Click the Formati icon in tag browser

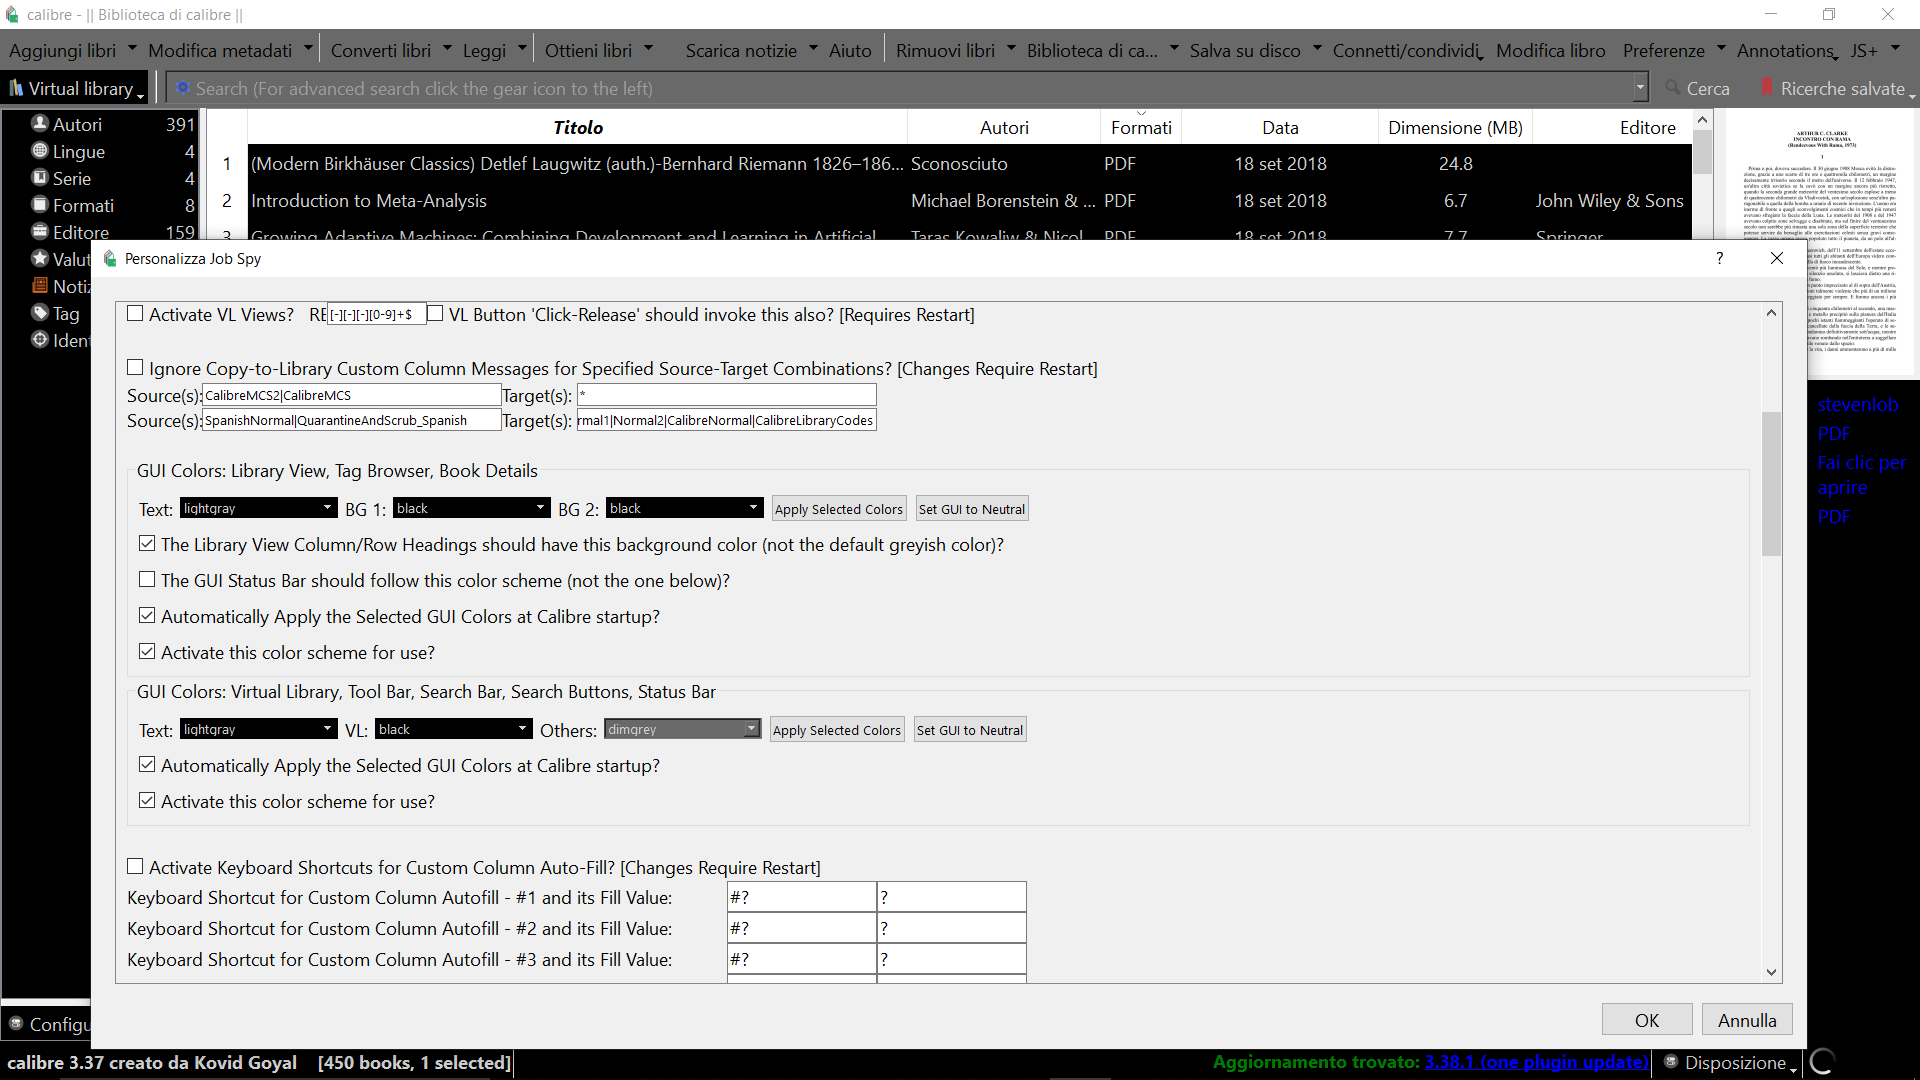point(40,204)
